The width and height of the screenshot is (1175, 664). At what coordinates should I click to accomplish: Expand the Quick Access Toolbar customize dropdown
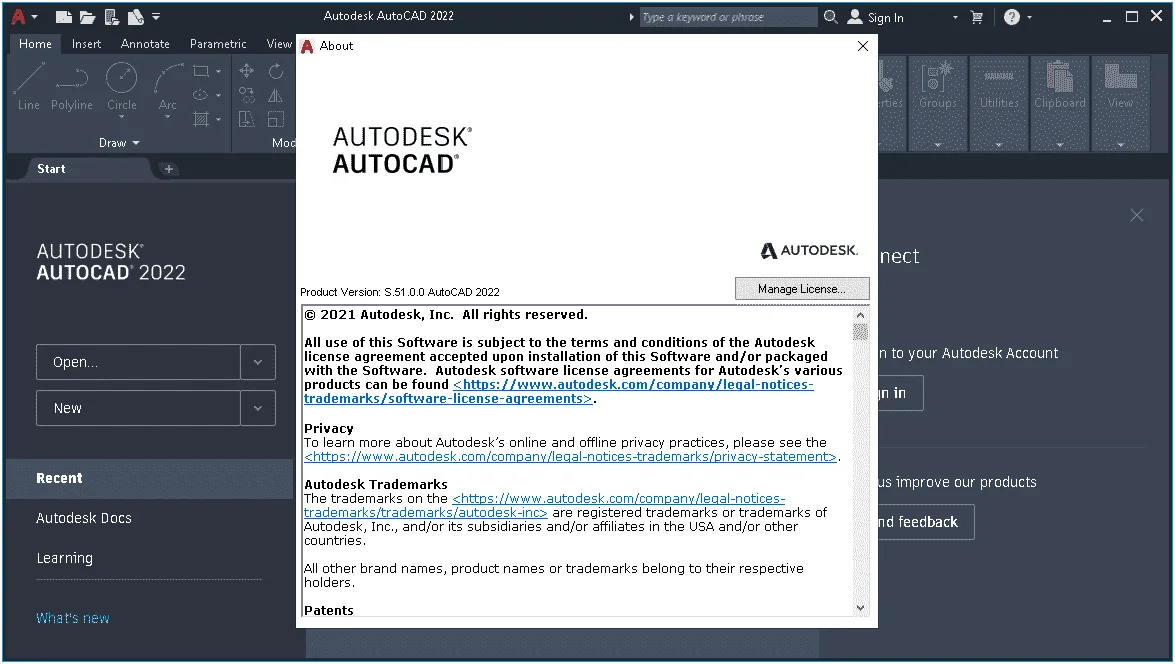click(x=156, y=16)
